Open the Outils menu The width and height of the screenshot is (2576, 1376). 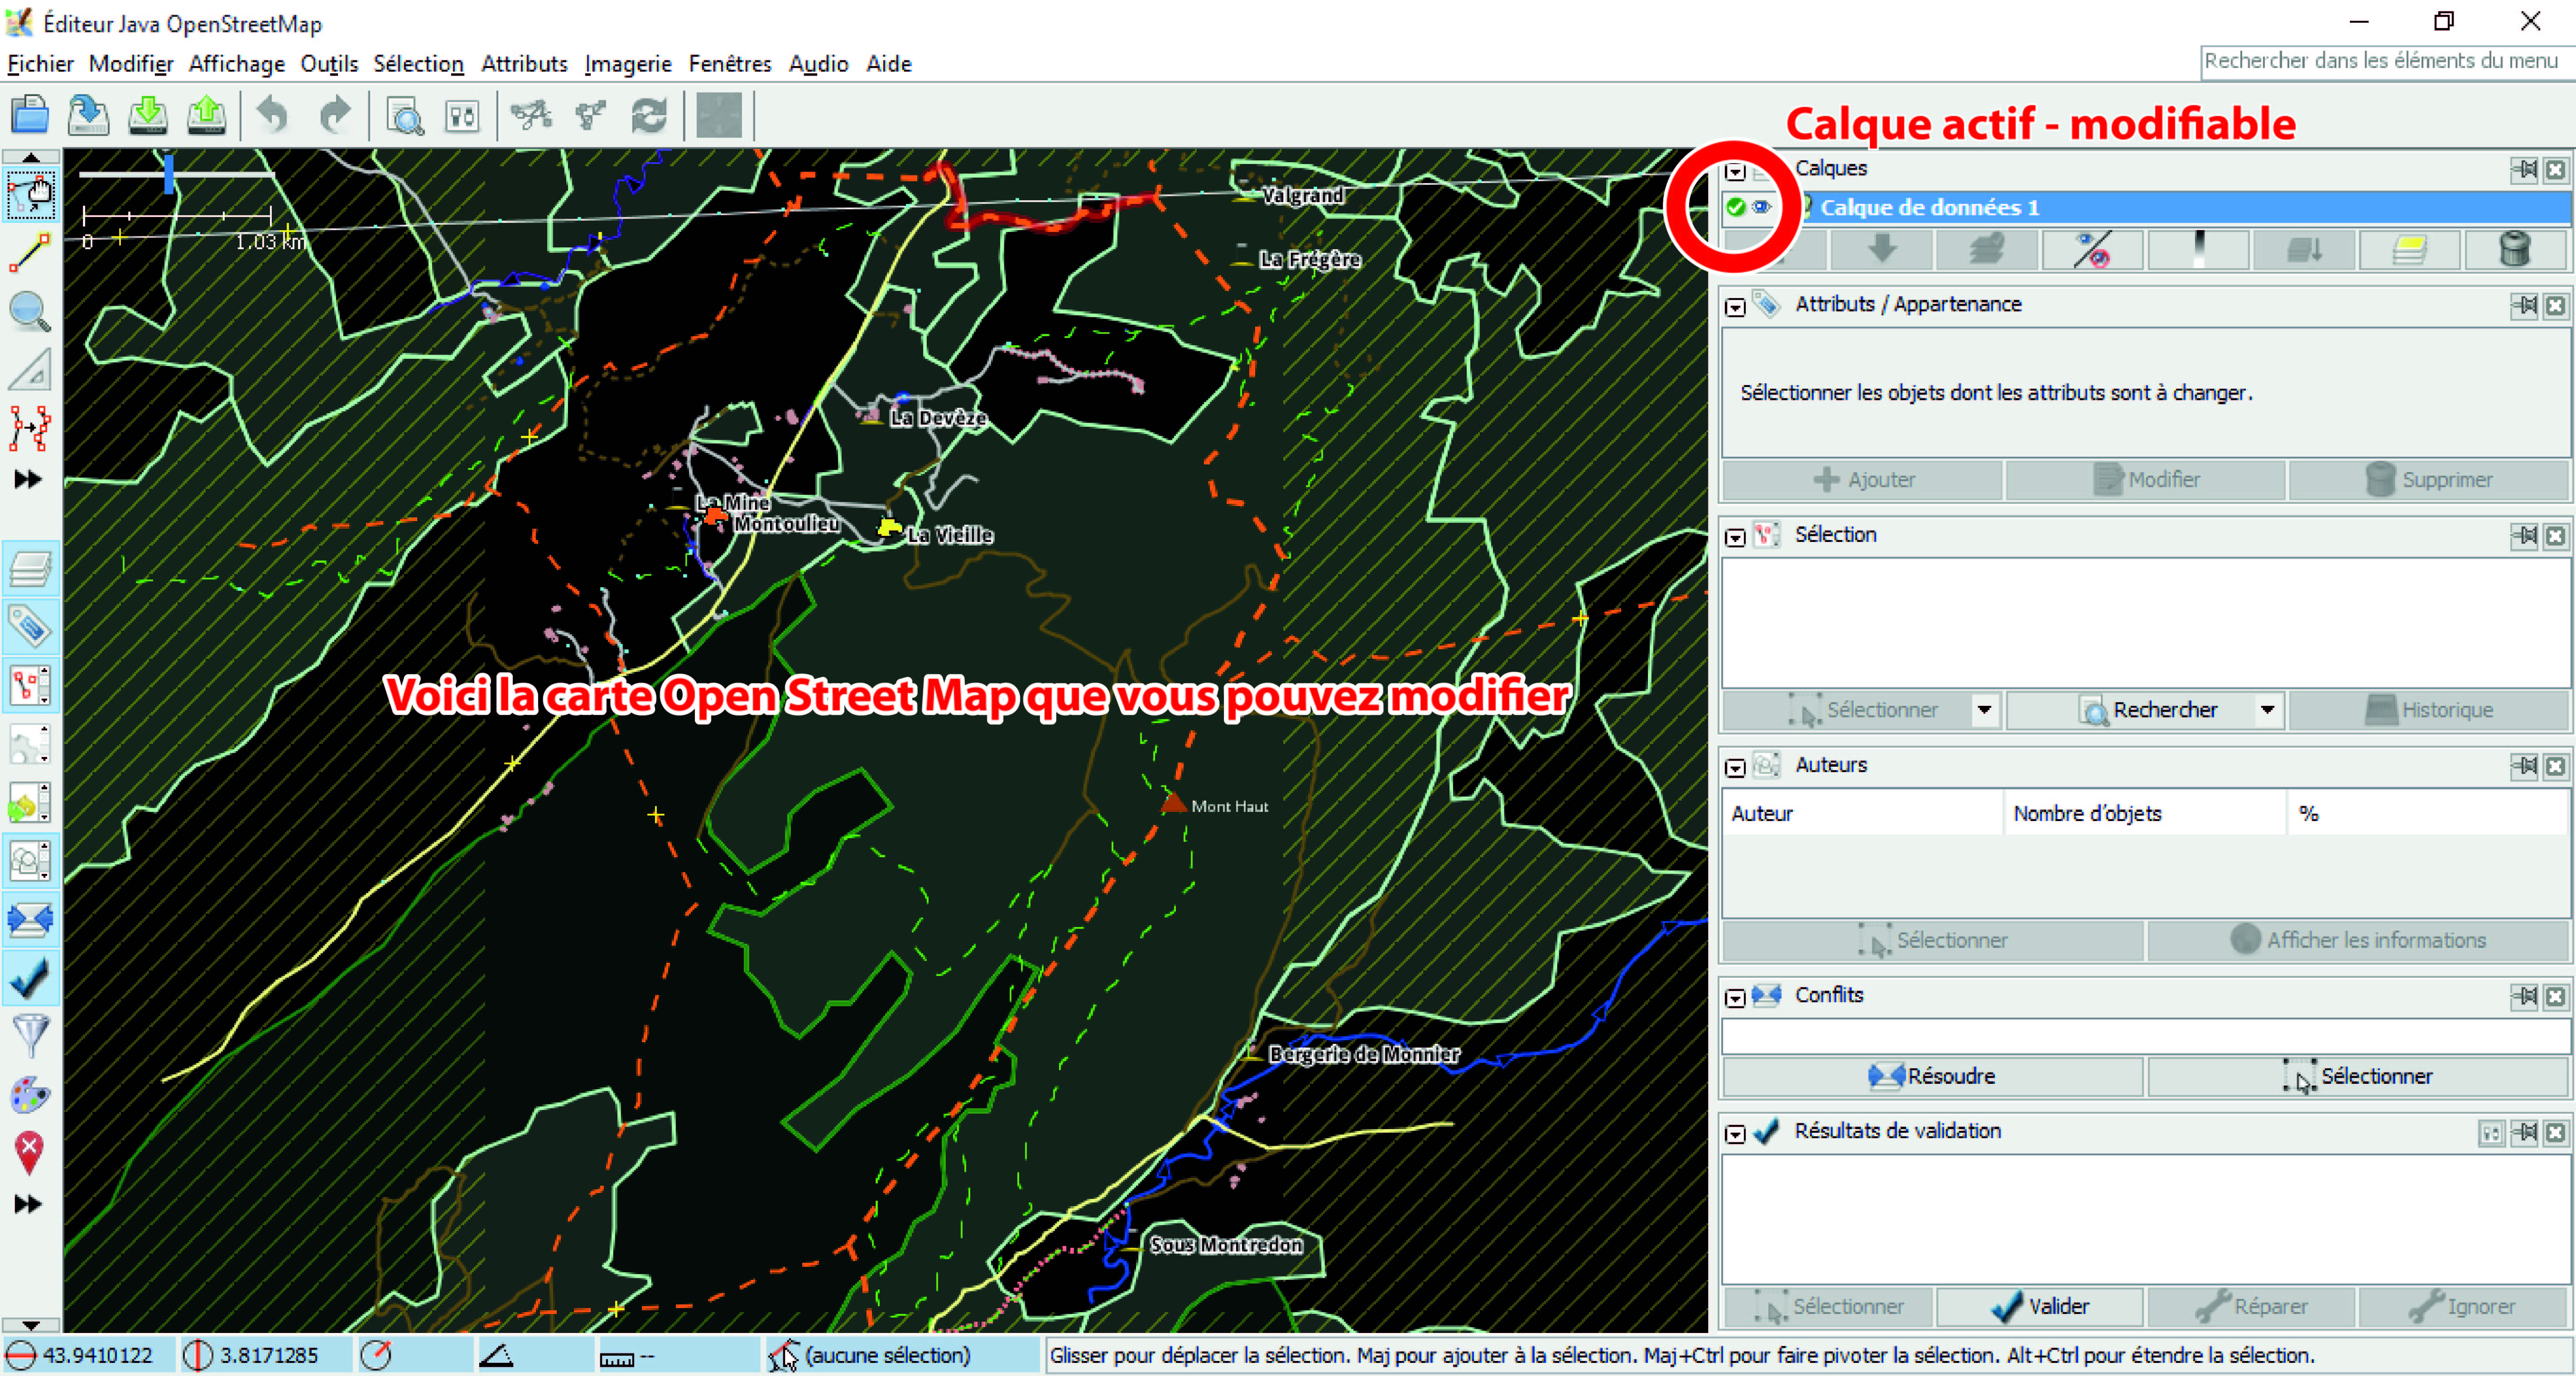(329, 64)
